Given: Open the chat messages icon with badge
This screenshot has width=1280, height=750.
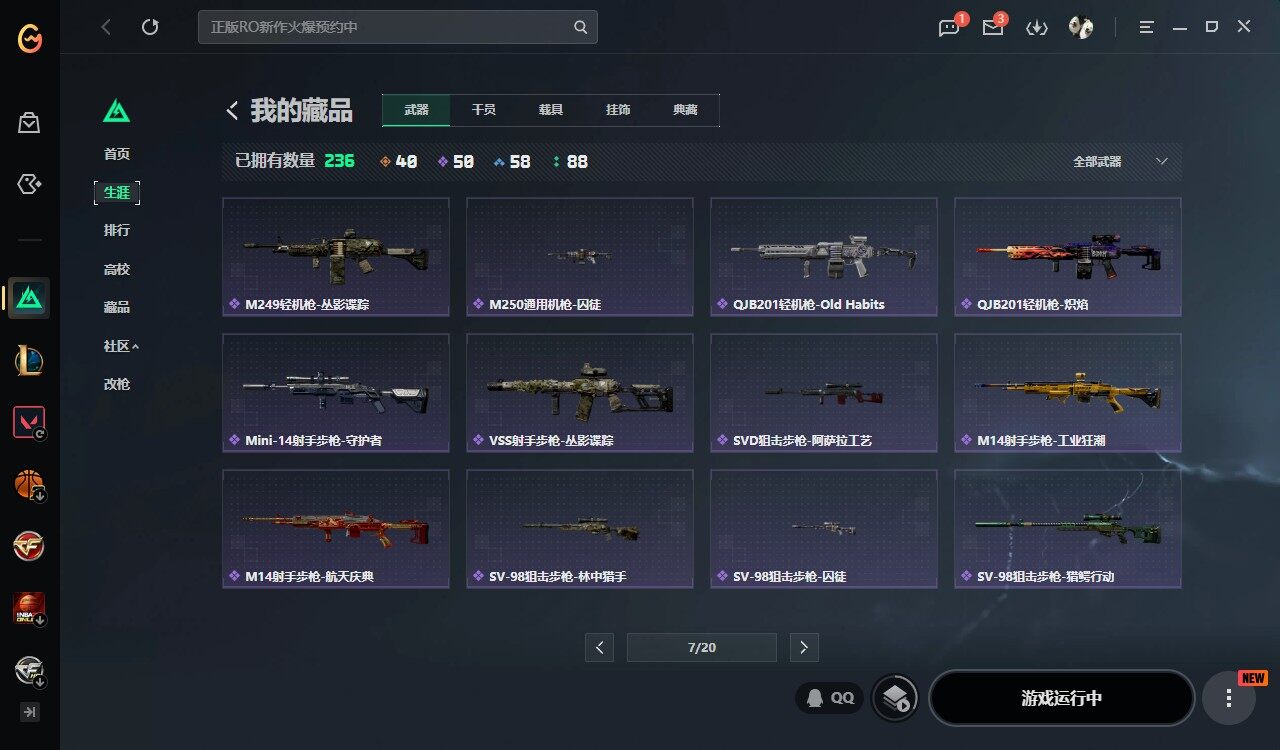Looking at the screenshot, I should point(950,27).
